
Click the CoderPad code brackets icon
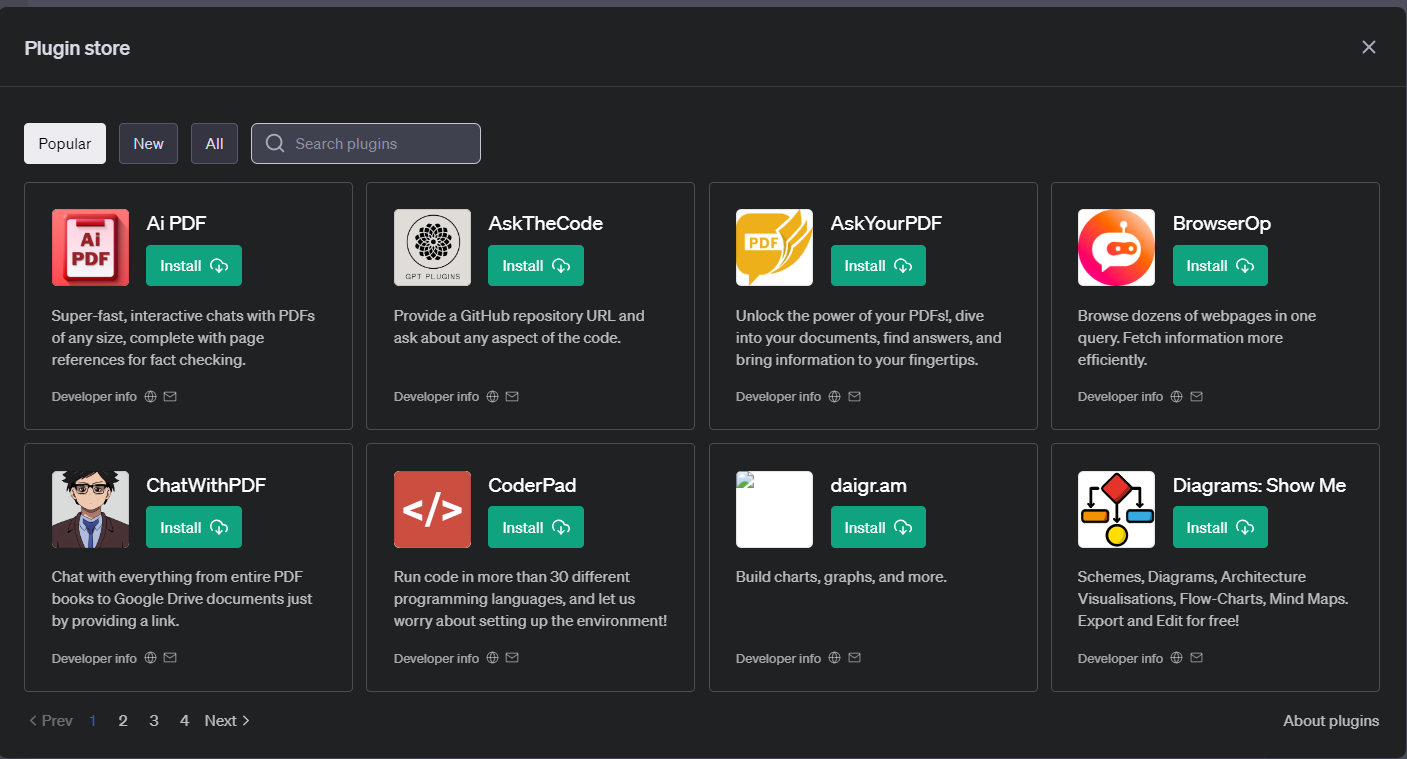click(x=432, y=509)
